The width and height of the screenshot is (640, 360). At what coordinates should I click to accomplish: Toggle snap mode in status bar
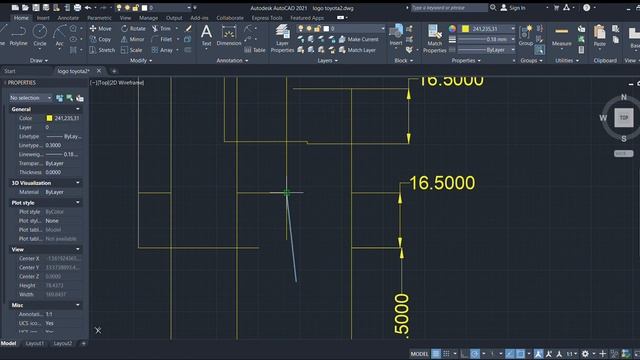coord(447,353)
